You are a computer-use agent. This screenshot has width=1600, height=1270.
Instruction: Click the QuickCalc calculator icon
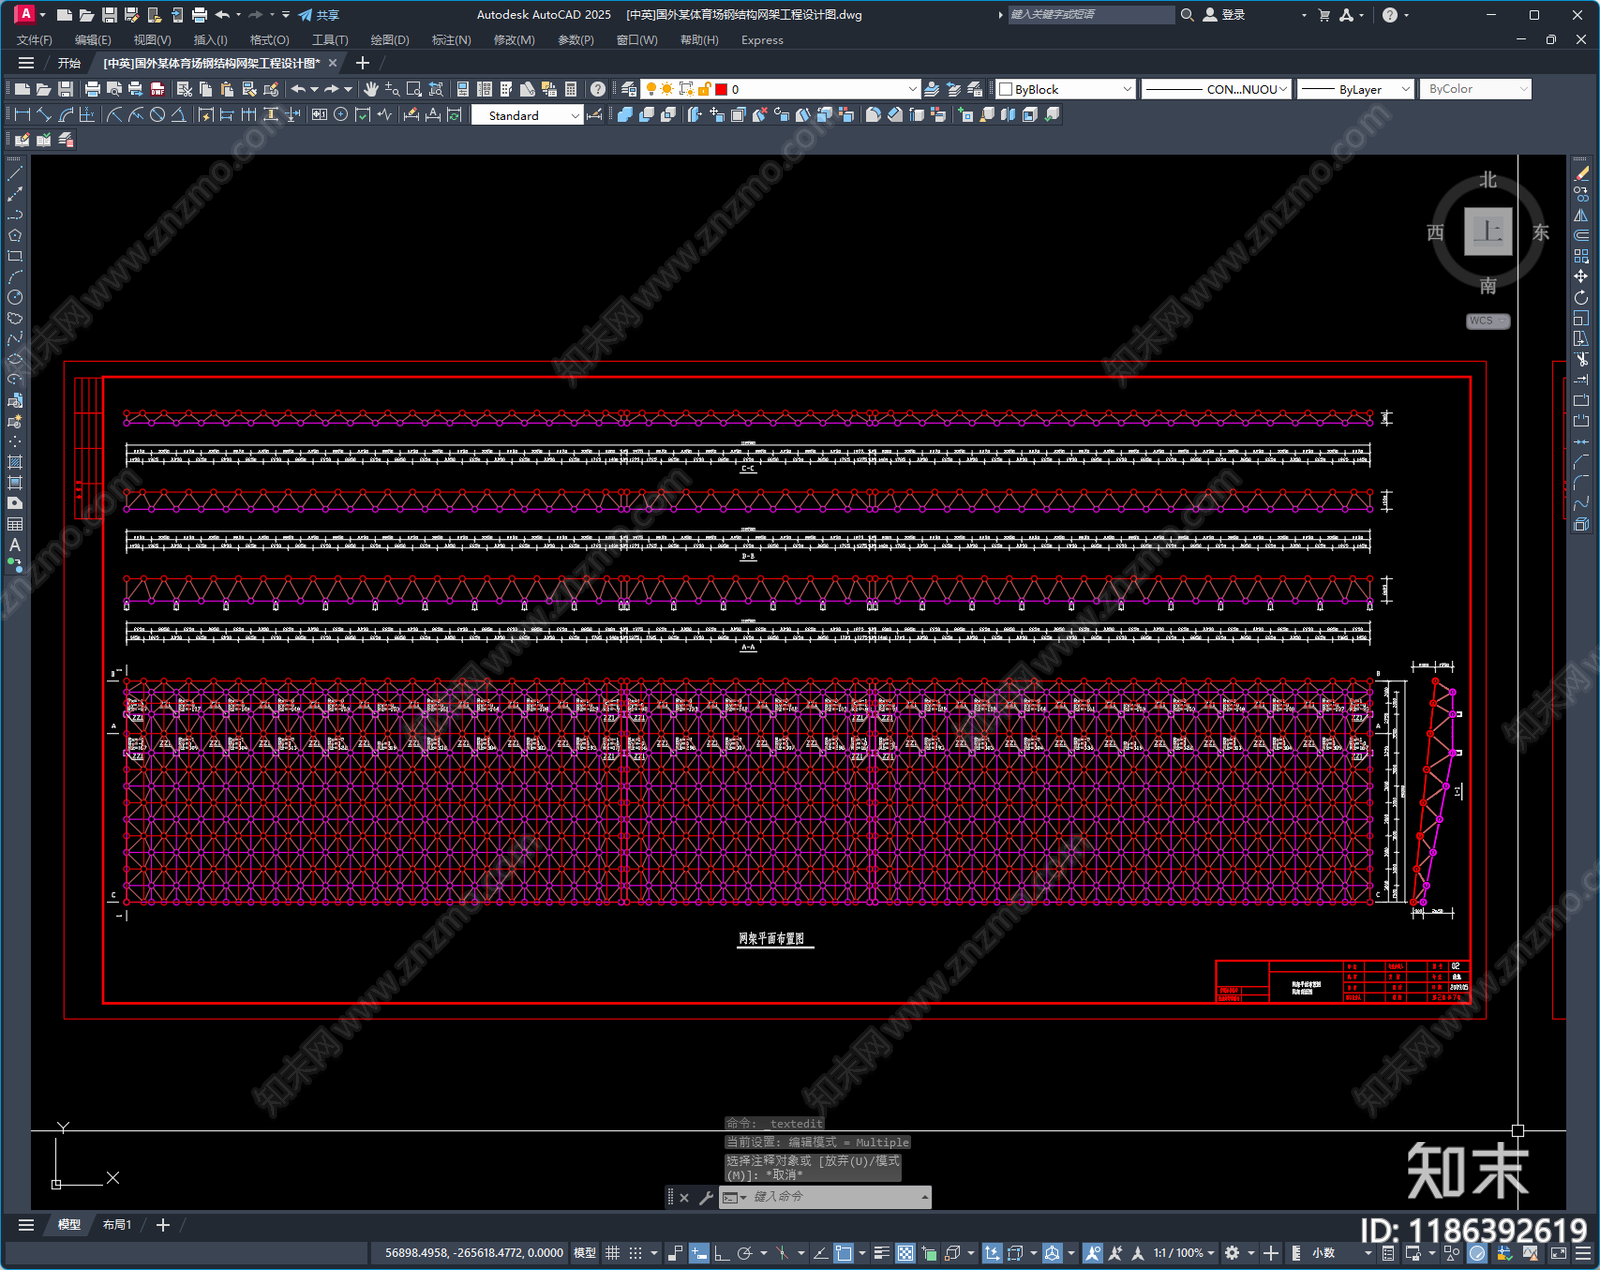[x=571, y=89]
